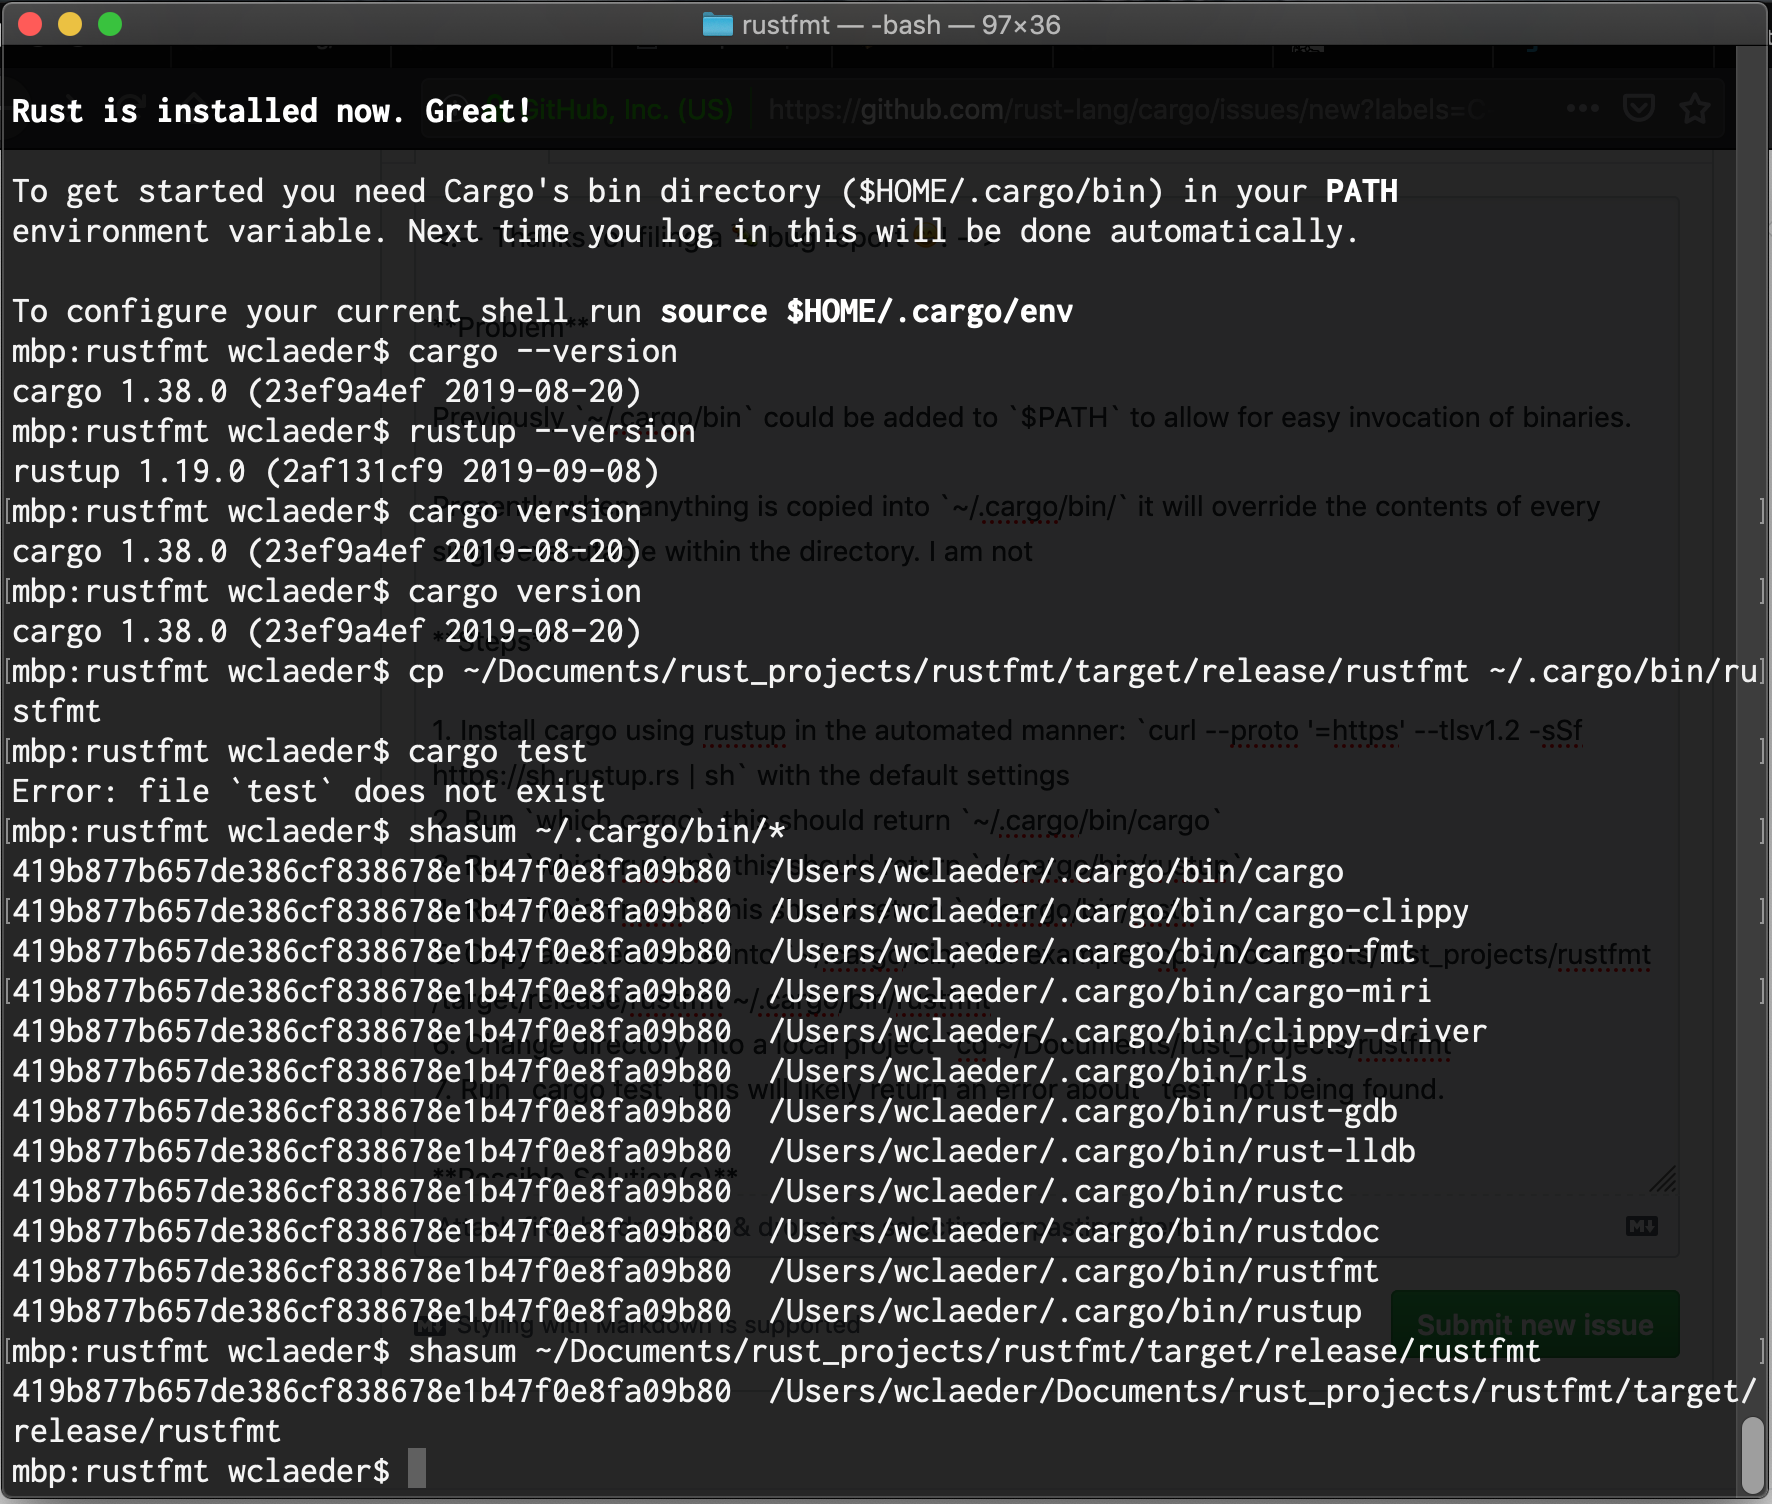The width and height of the screenshot is (1772, 1504).
Task: Click path ending in rust-gdb
Action: point(1083,1112)
